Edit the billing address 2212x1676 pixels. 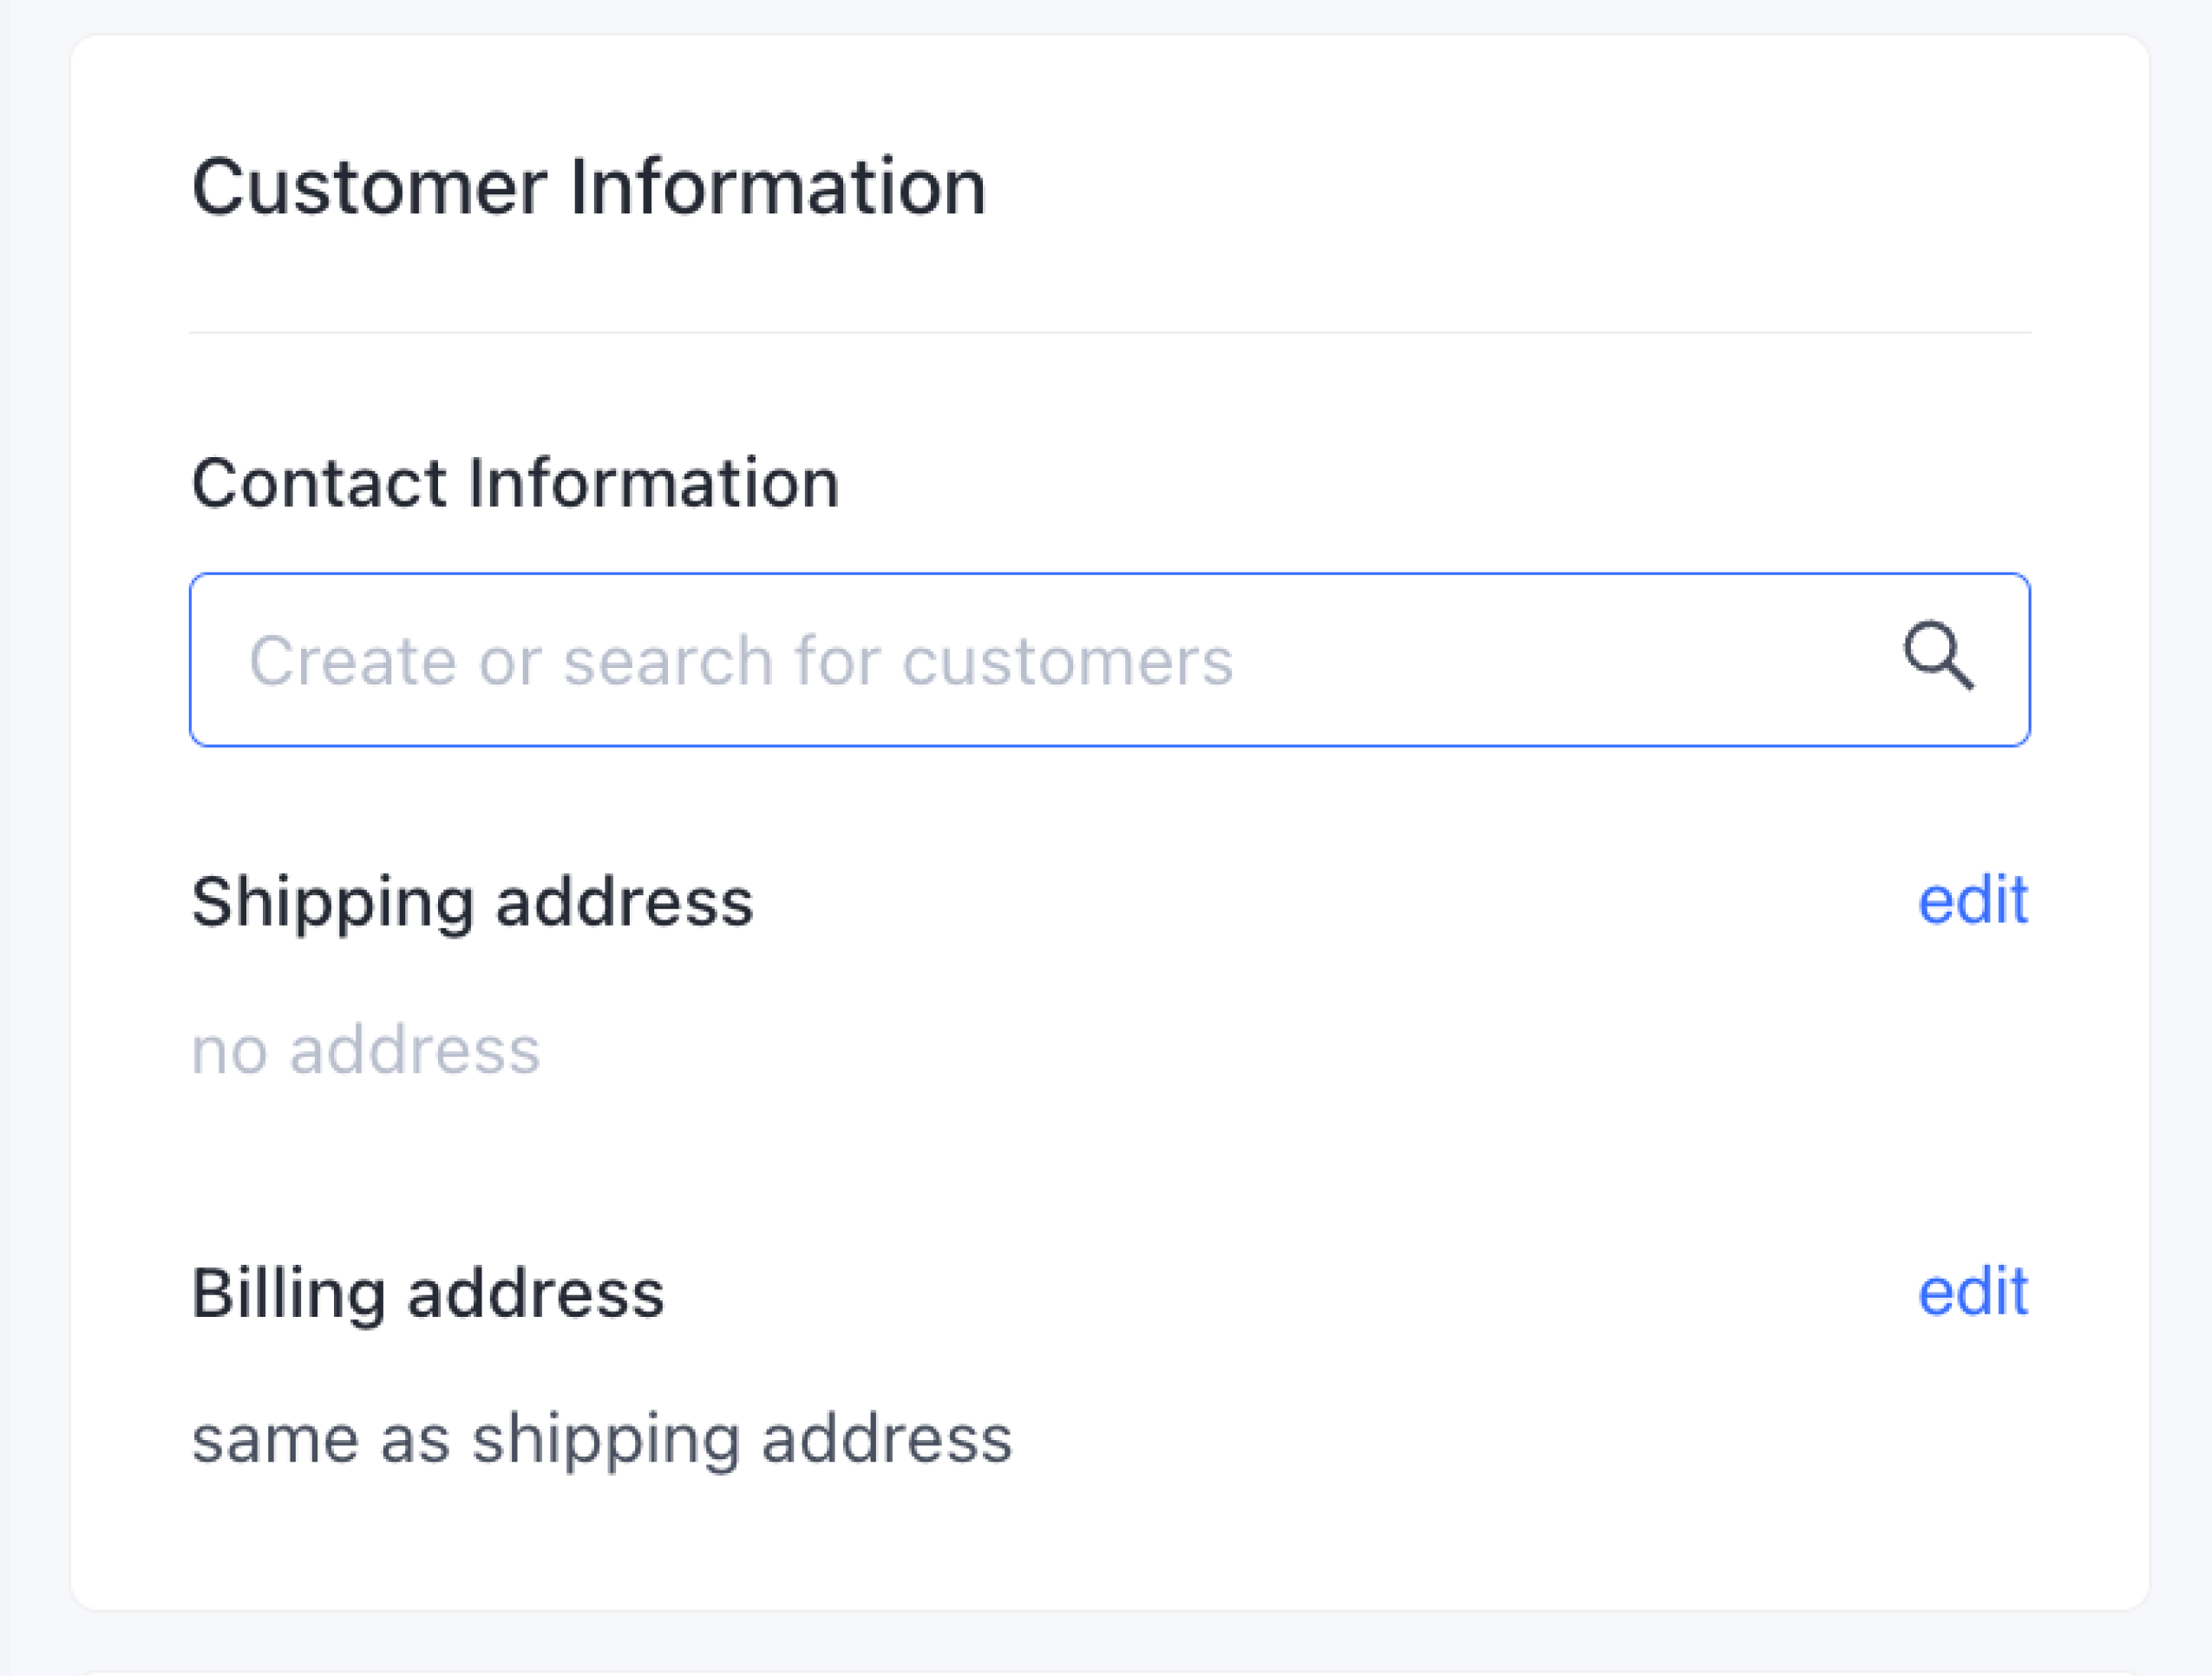pyautogui.click(x=1972, y=1291)
